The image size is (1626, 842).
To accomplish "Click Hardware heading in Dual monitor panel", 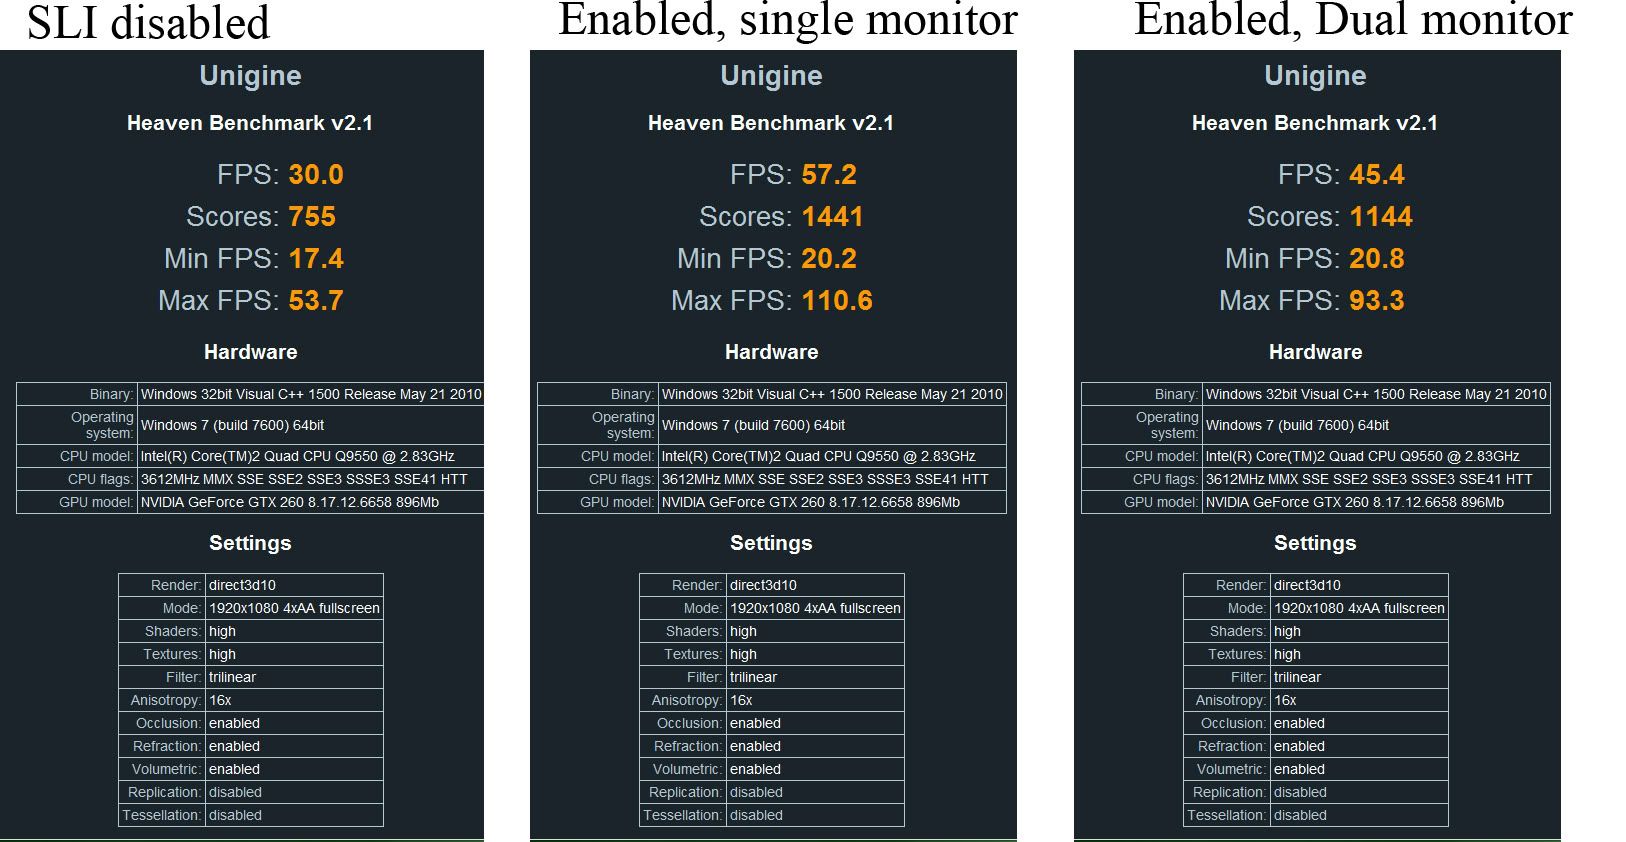I will (x=1315, y=352).
